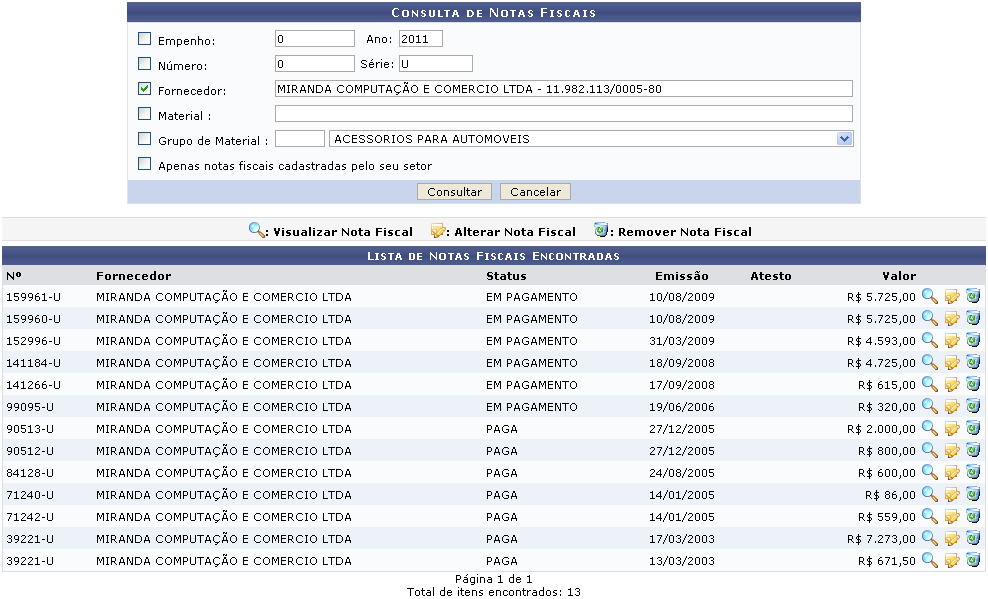Click the Ano field showing 2011
The height and width of the screenshot is (599, 988).
click(x=420, y=38)
